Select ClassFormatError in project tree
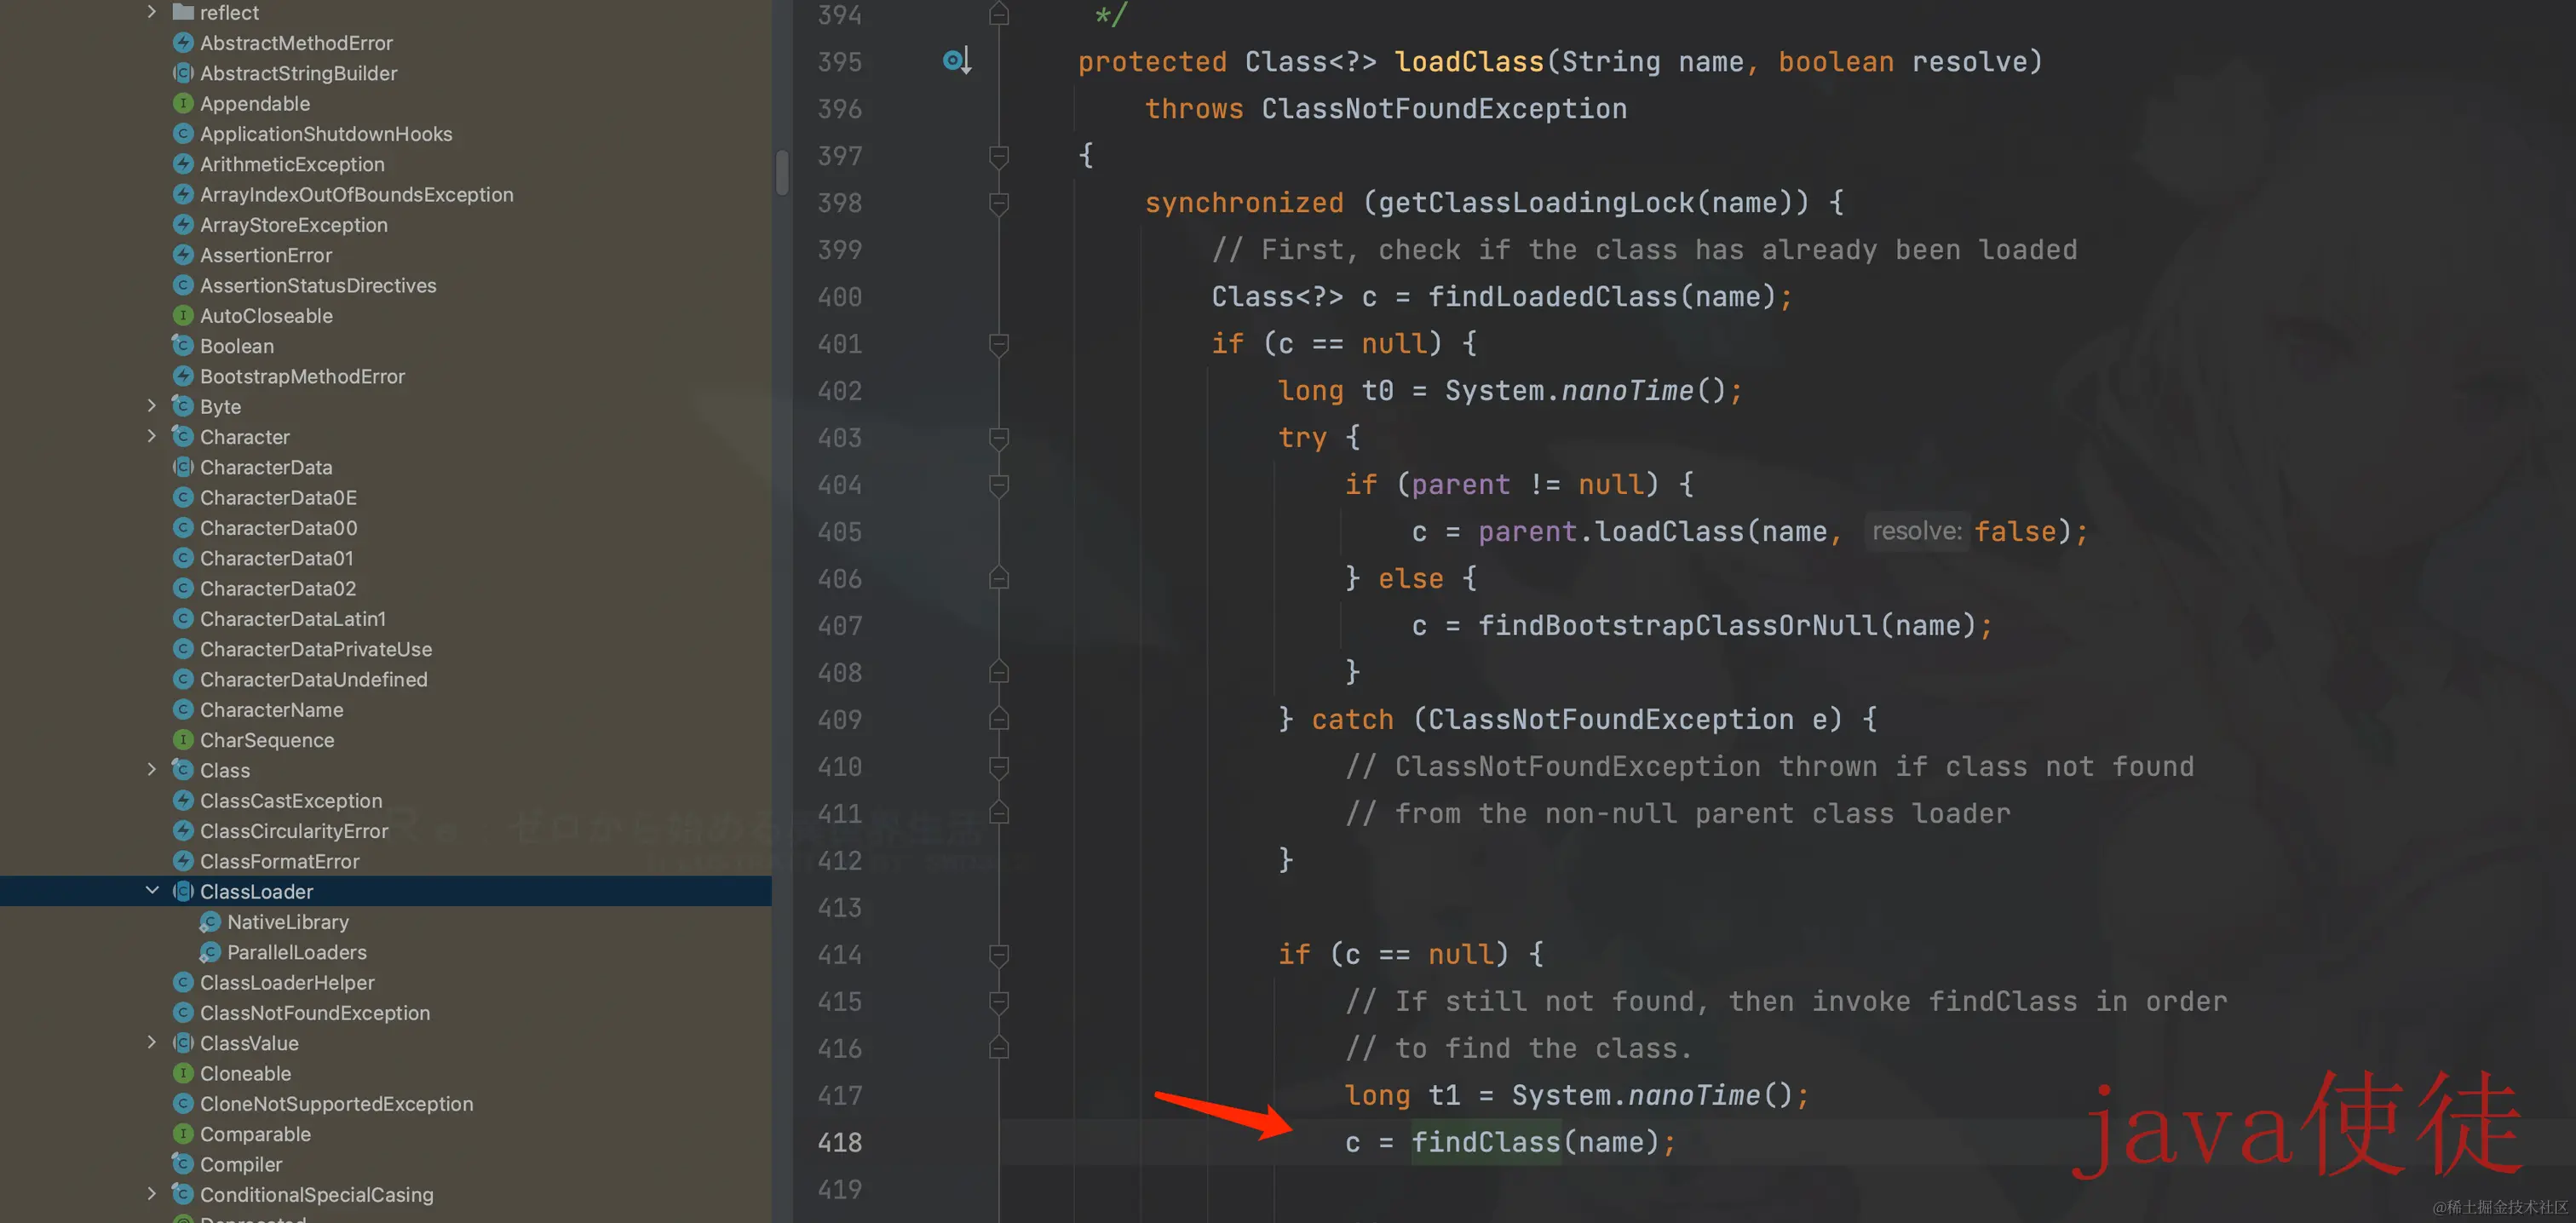The image size is (2576, 1223). coord(280,861)
